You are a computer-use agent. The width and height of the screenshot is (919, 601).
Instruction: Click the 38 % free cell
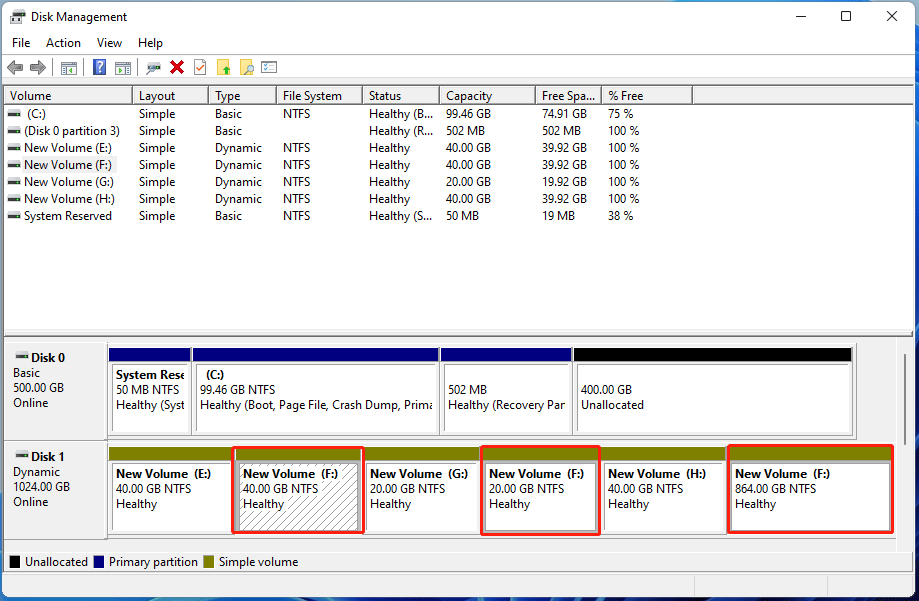(621, 216)
